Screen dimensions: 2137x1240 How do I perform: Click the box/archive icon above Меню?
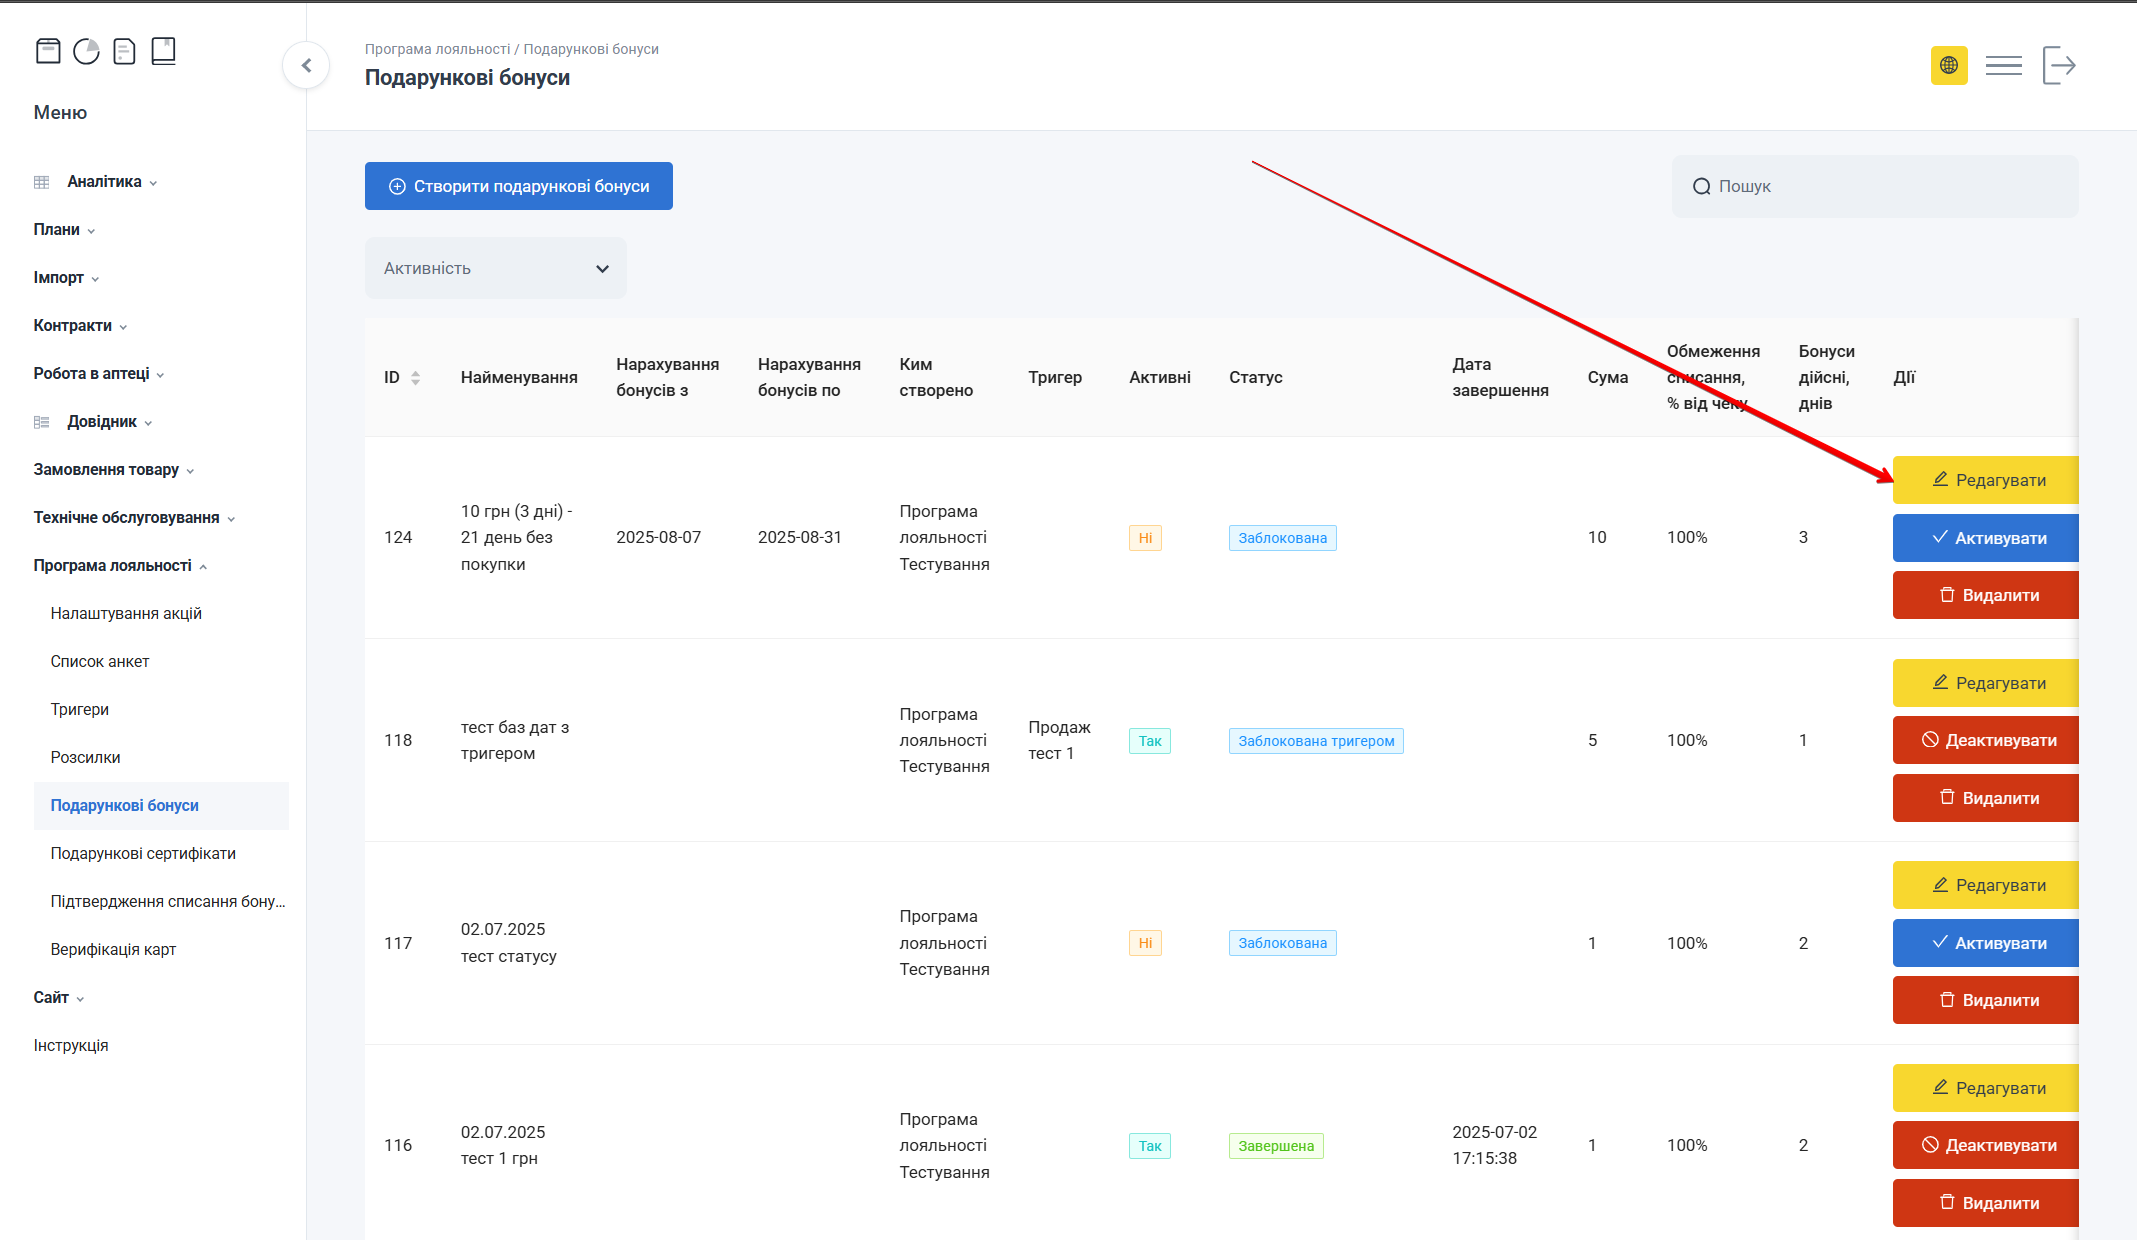point(48,51)
